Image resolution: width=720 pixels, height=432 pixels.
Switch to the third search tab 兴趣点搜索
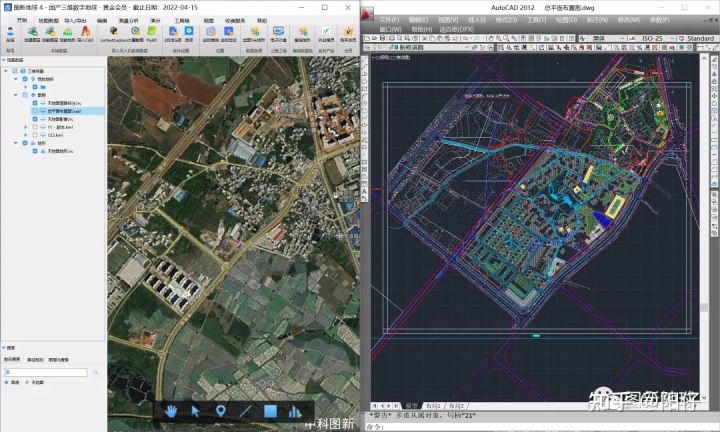(x=58, y=359)
